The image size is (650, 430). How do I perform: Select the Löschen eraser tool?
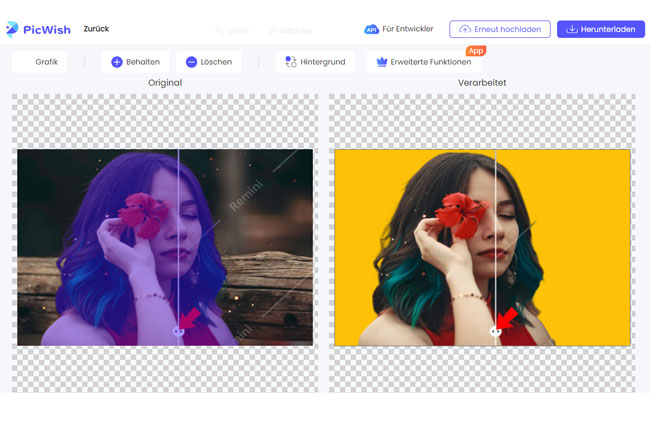tap(209, 62)
